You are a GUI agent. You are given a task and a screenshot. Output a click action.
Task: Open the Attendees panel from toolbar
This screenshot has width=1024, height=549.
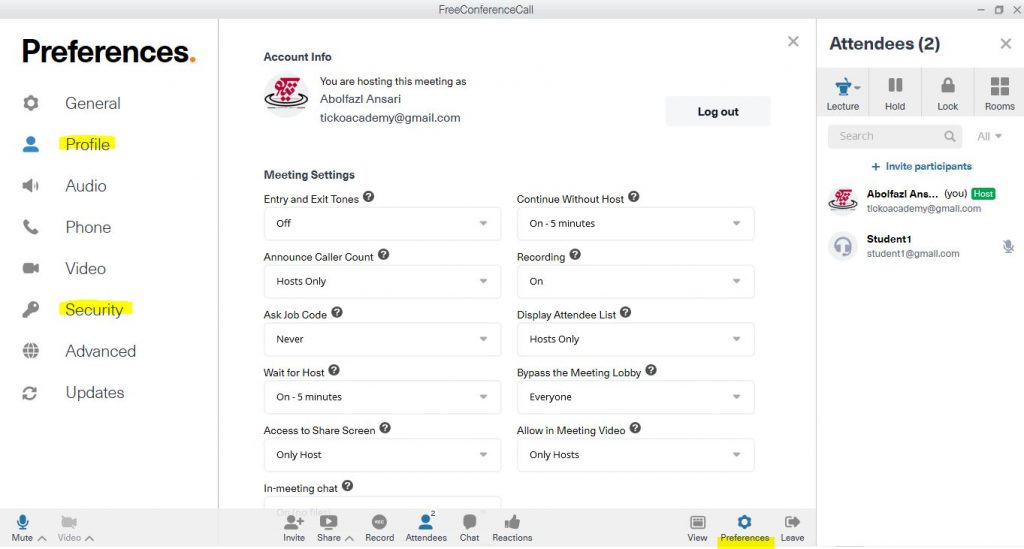coord(426,527)
